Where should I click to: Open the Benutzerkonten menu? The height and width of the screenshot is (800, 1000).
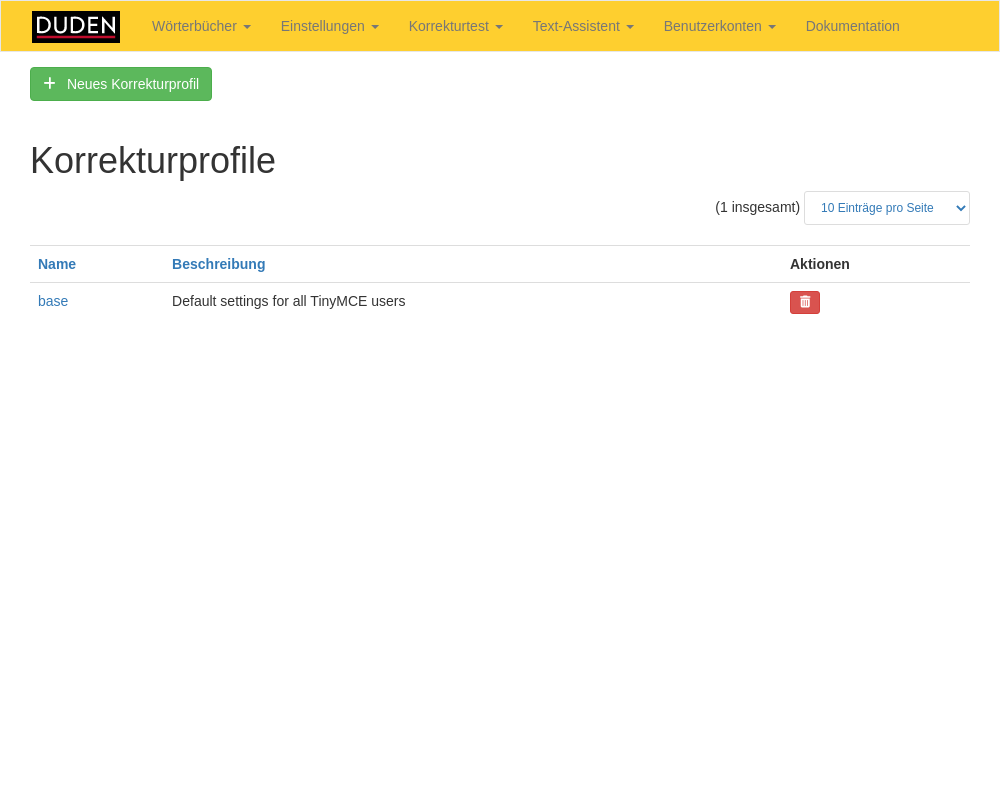pyautogui.click(x=713, y=26)
